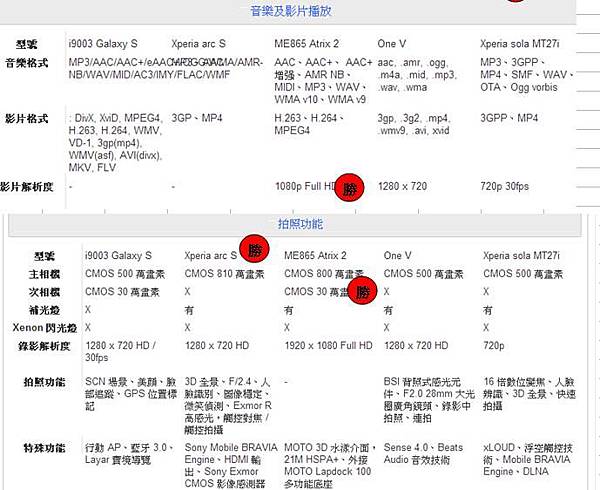
Task: Open the 音樂及影片播放 section header
Action: 291,11
